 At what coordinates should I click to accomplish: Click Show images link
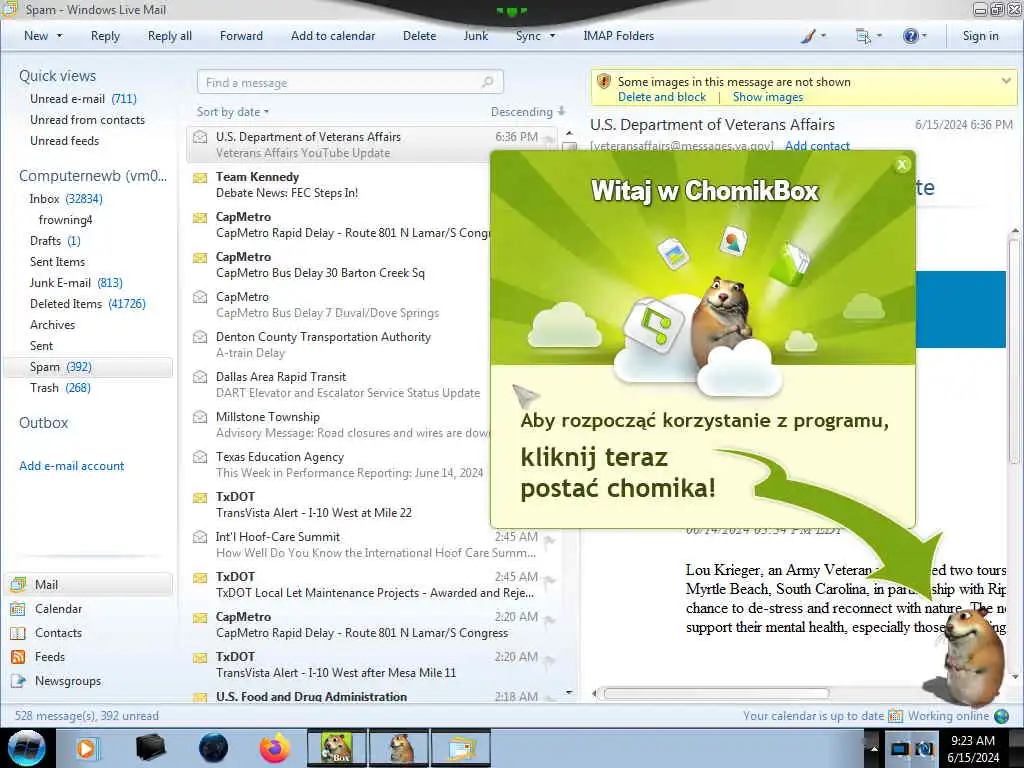(767, 97)
